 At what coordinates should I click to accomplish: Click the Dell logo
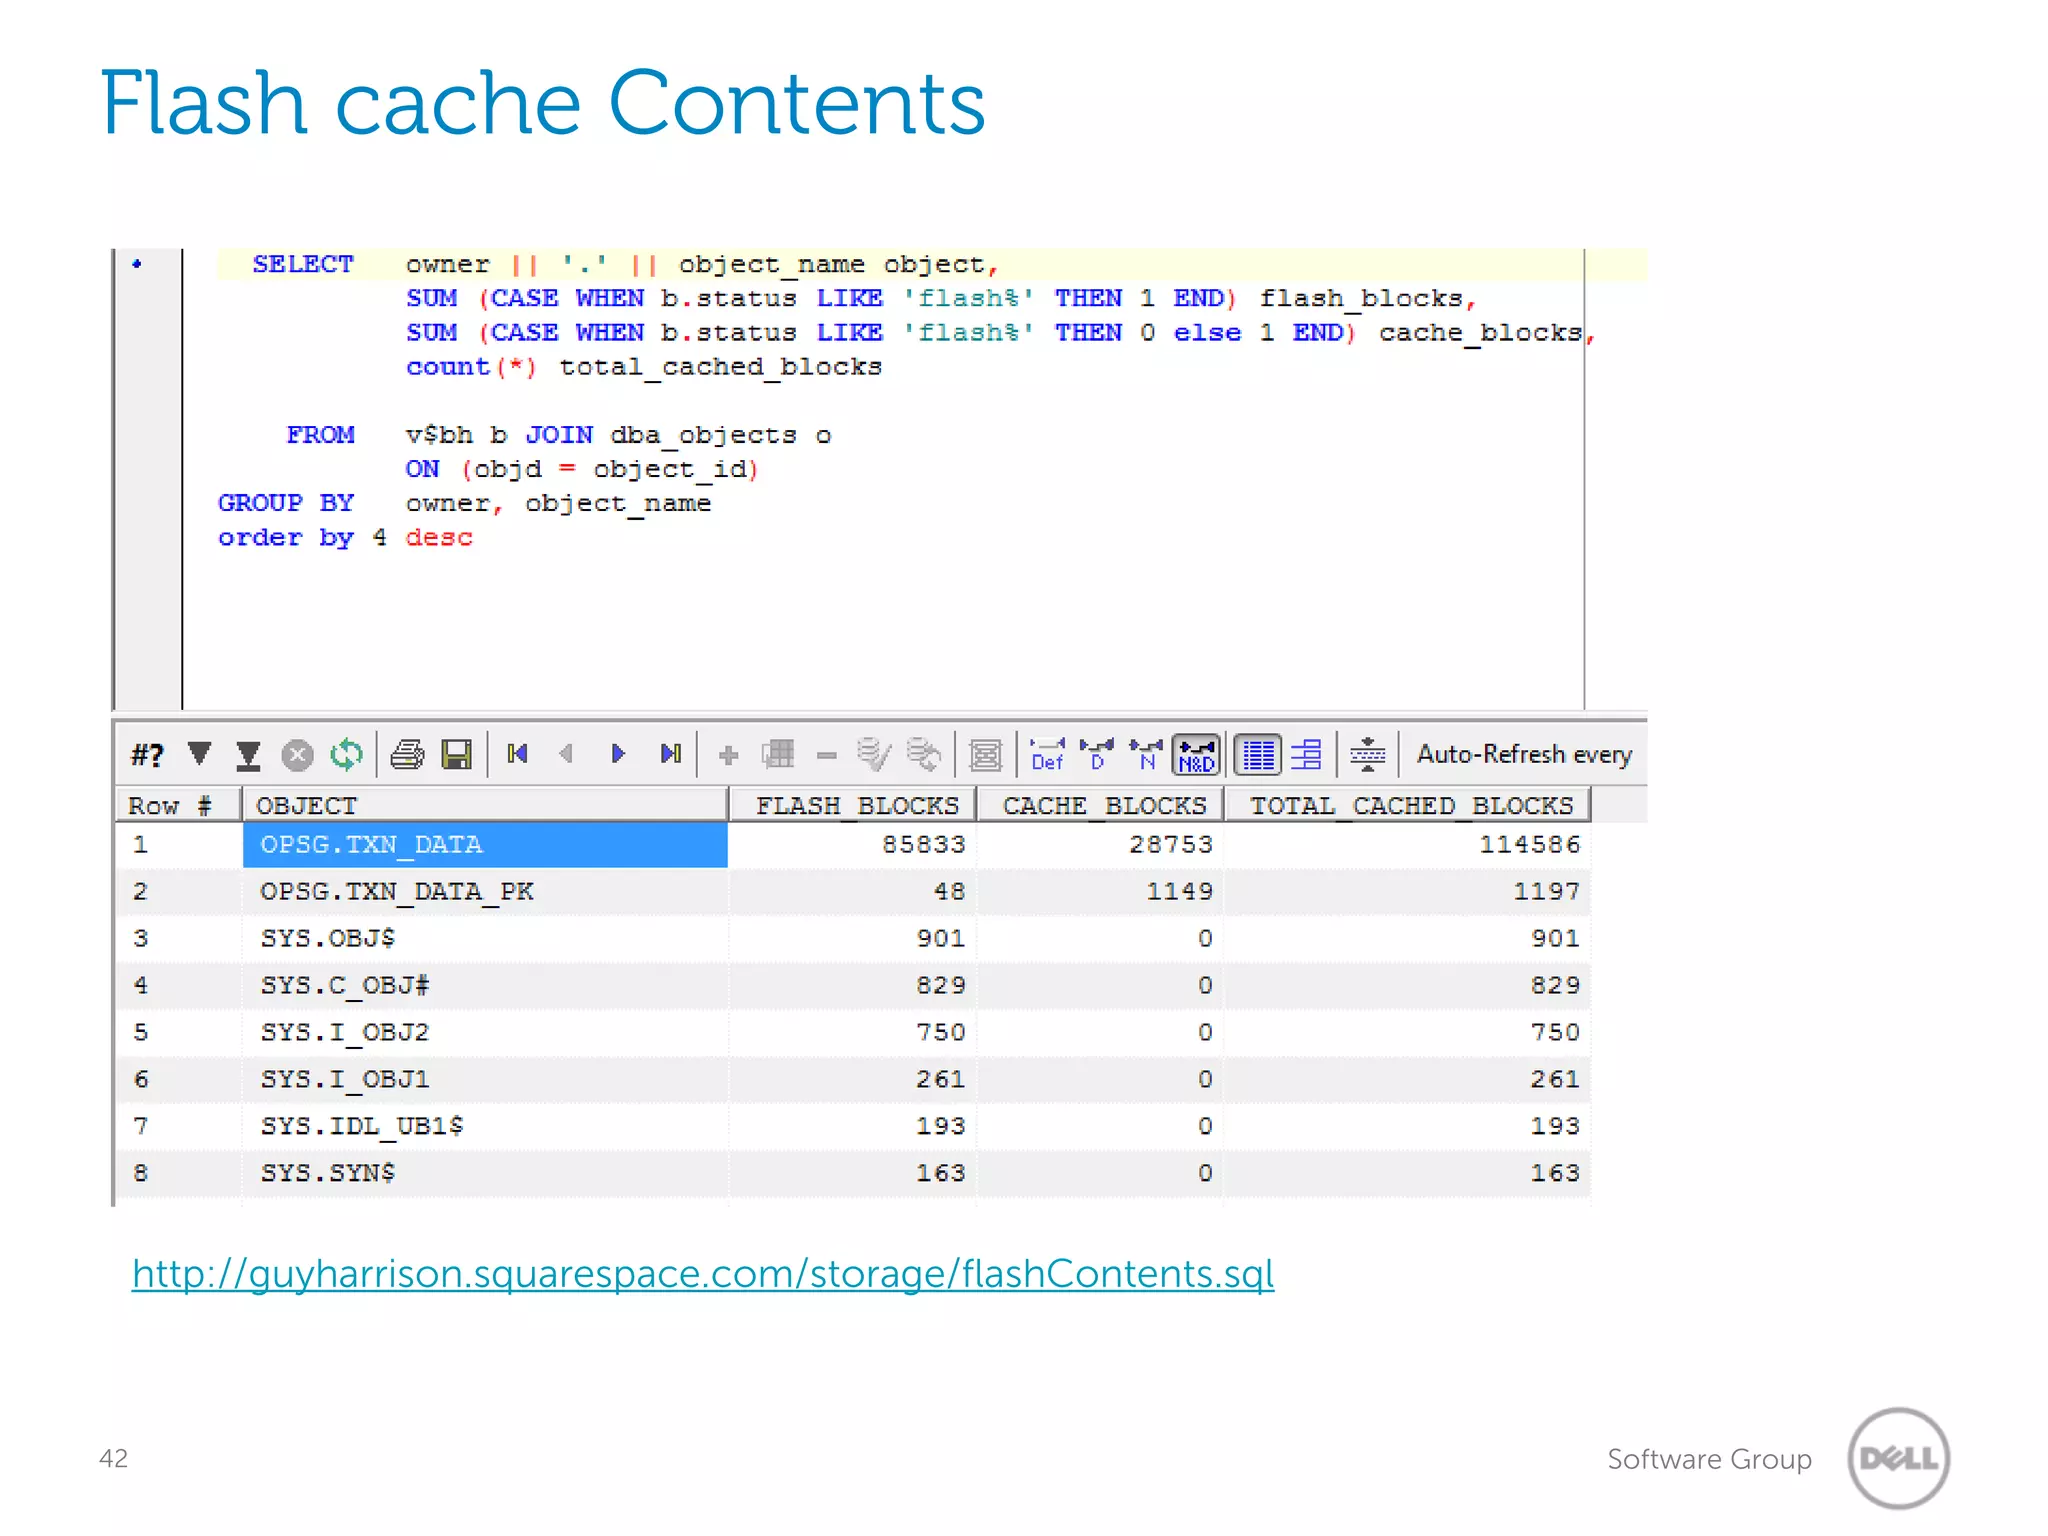(x=1898, y=1458)
